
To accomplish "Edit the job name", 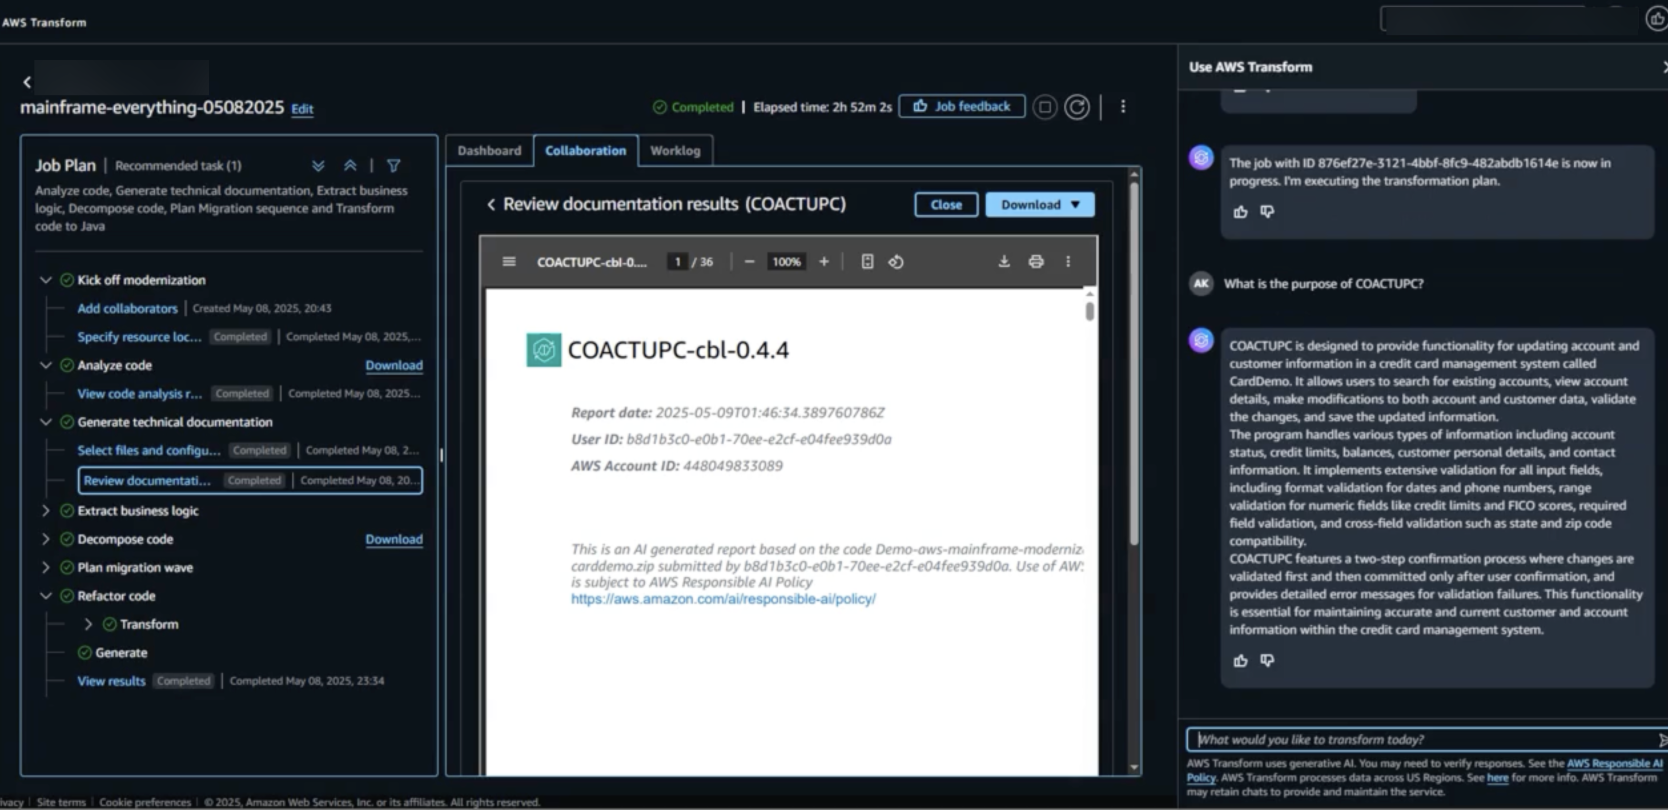I will pyautogui.click(x=302, y=109).
